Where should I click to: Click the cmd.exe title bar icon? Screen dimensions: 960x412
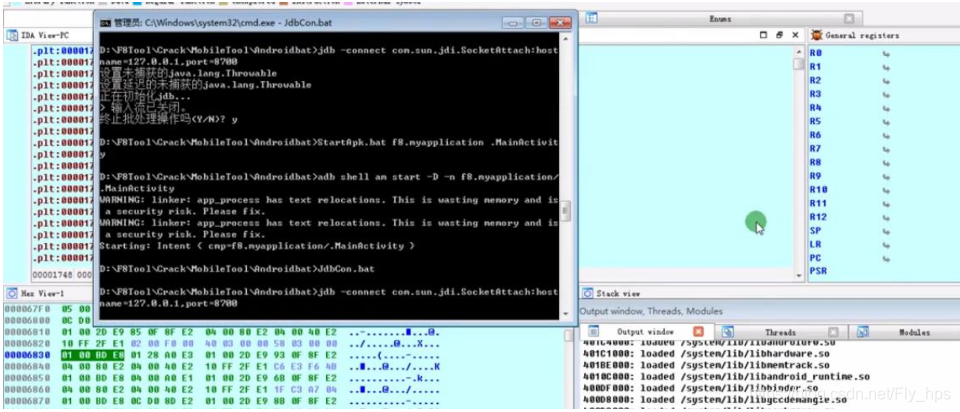[105, 23]
